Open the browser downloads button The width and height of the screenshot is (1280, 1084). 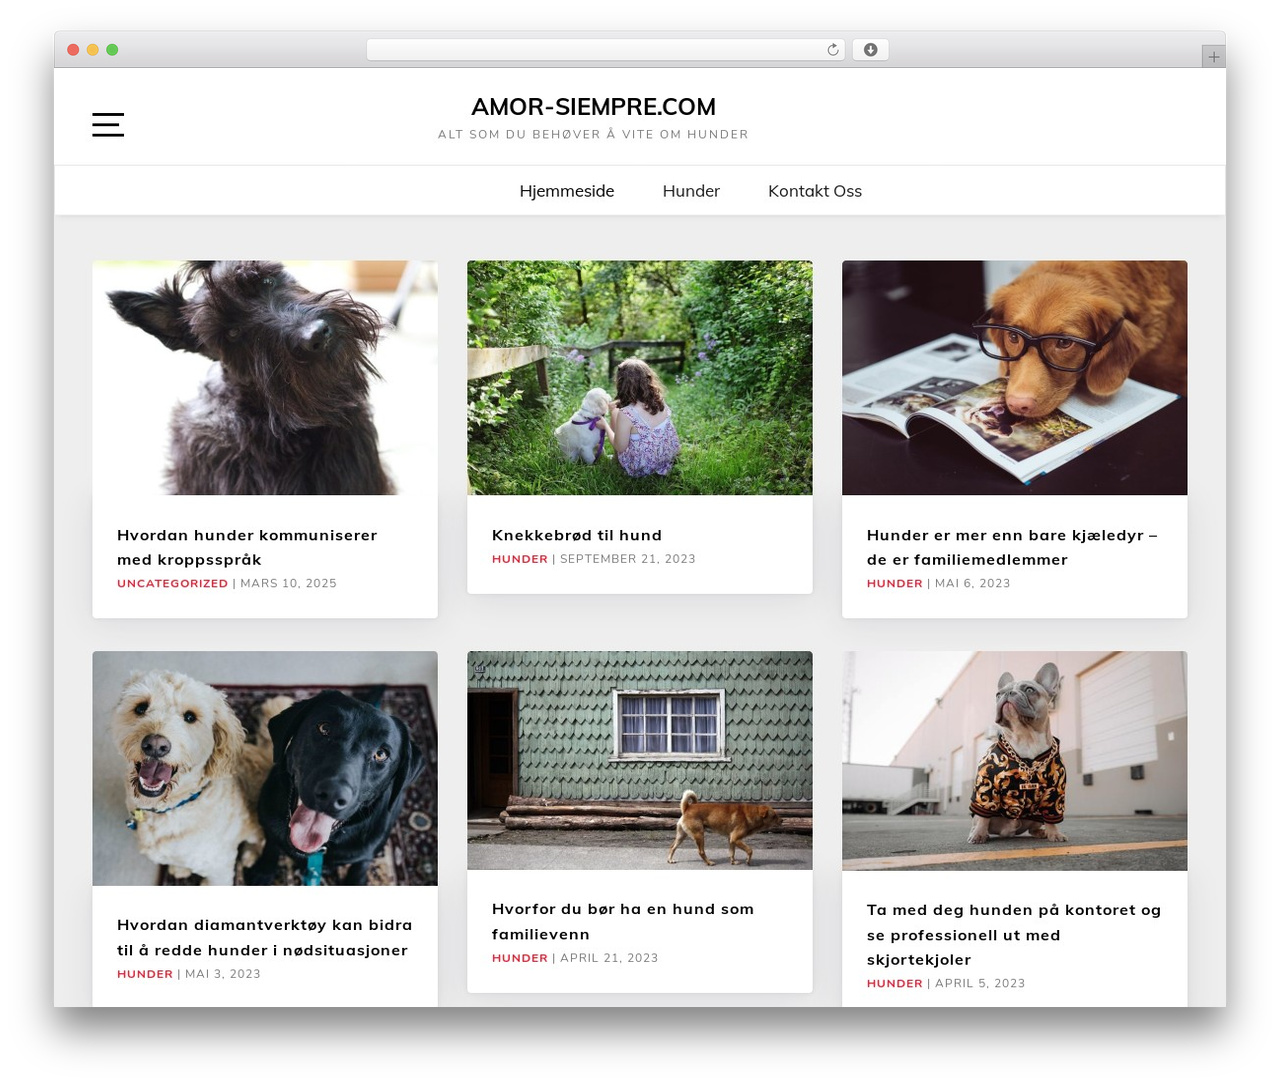870,50
